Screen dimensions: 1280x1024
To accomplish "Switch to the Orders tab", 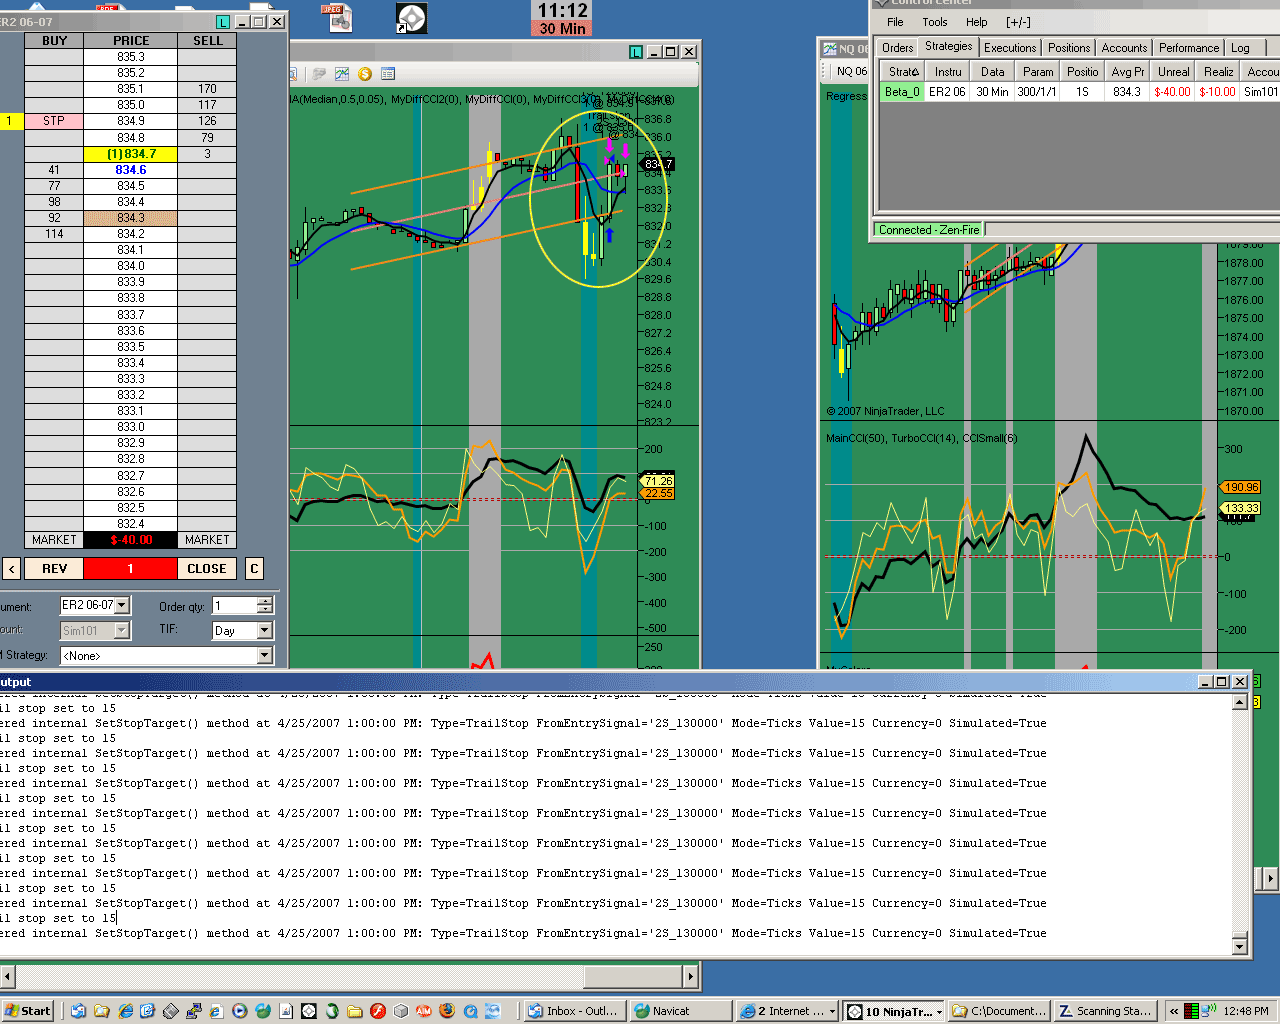I will pos(897,48).
